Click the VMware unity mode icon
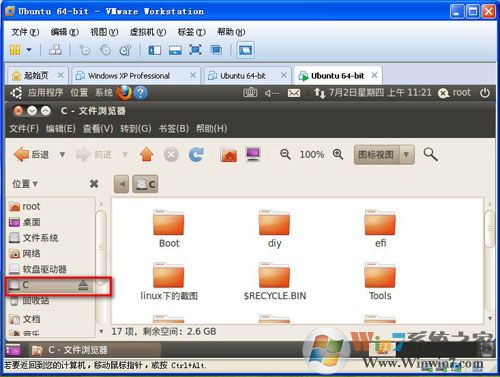 click(216, 50)
